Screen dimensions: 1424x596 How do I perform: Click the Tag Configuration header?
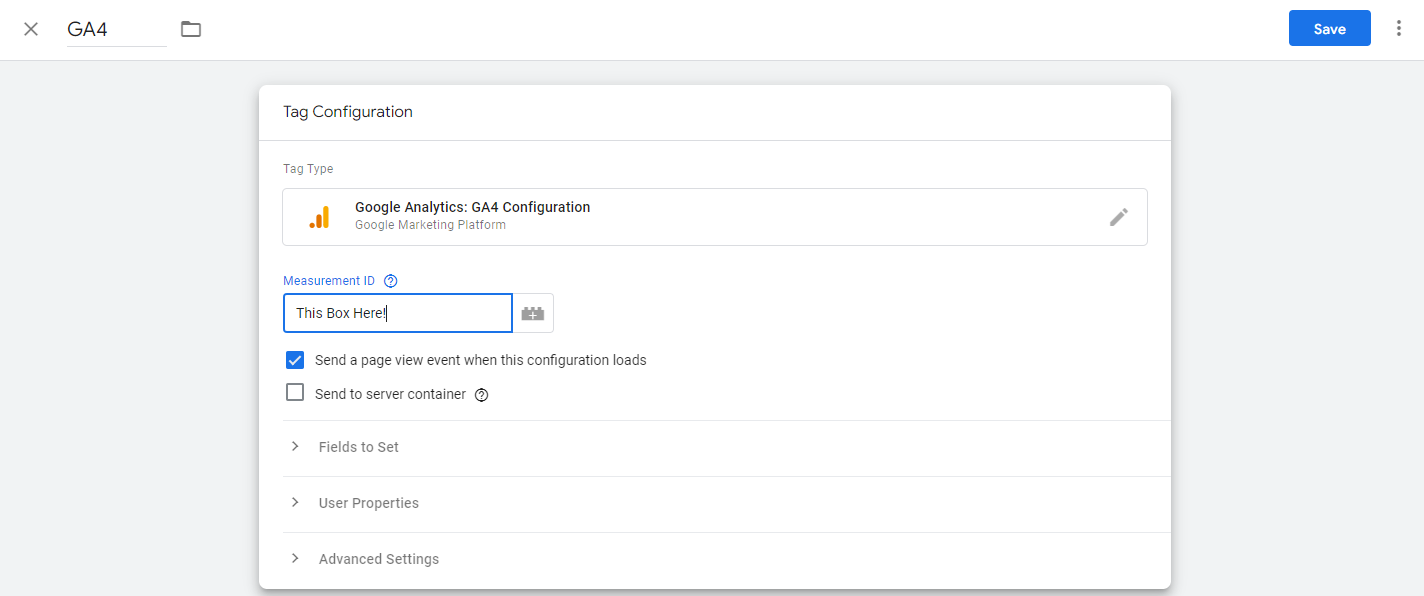[x=348, y=112]
